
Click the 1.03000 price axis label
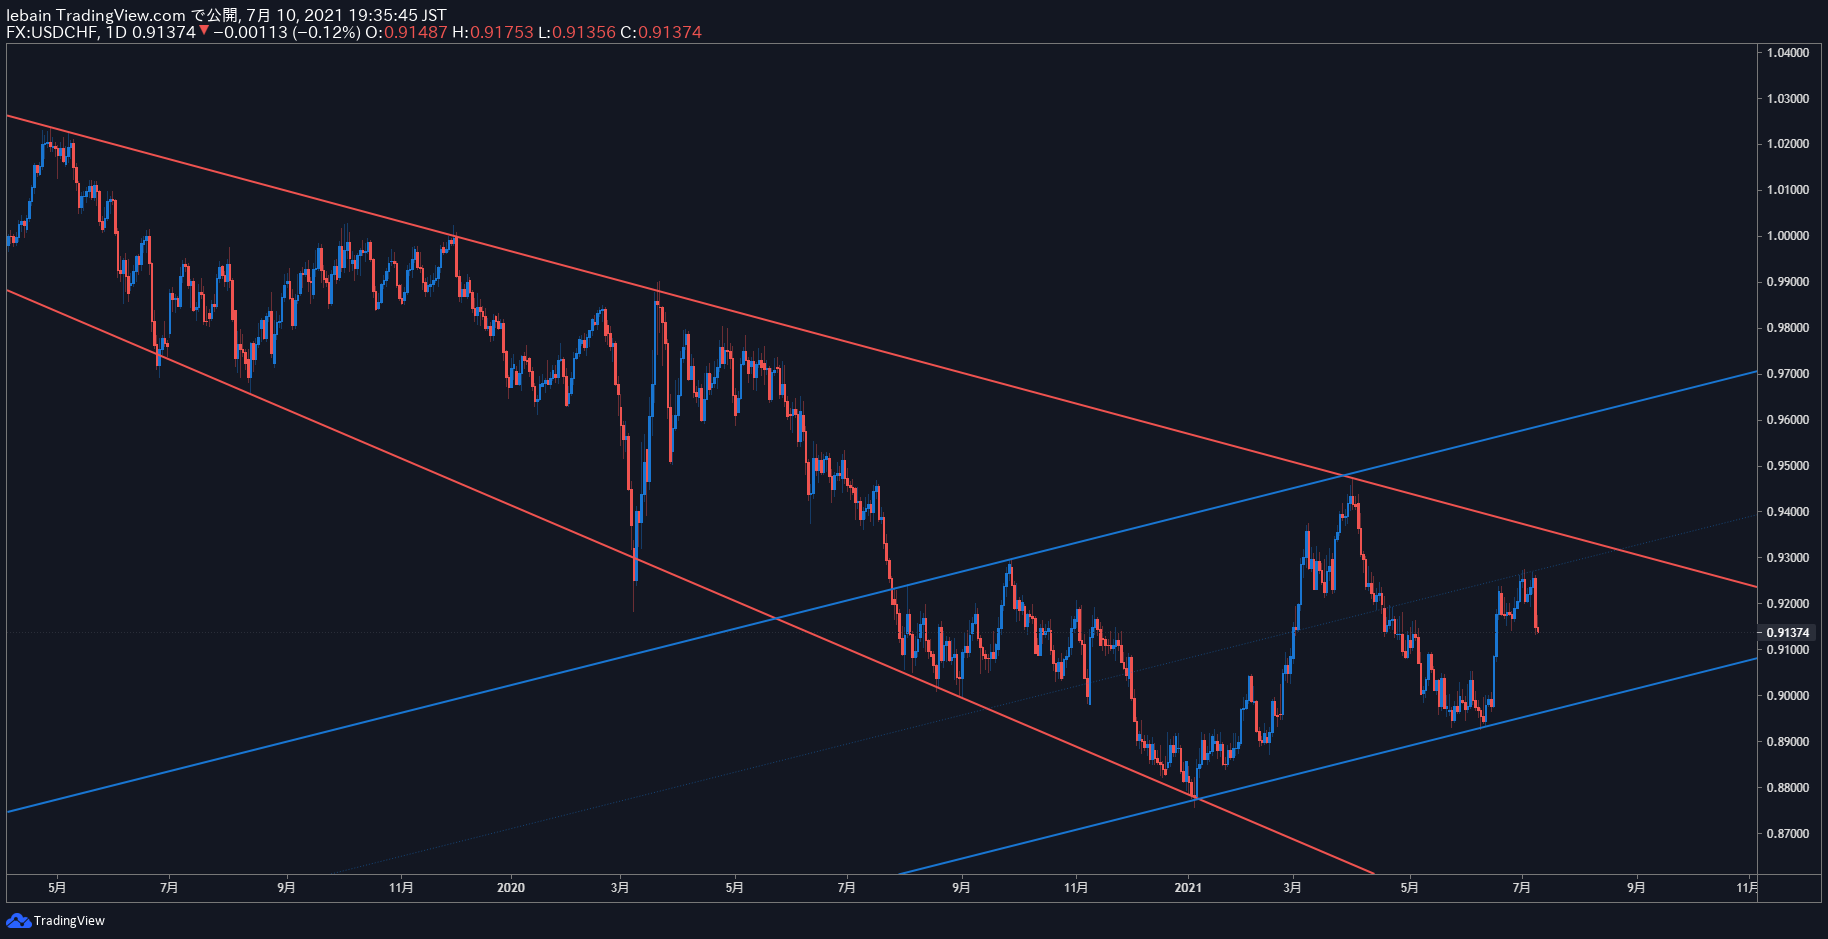click(x=1788, y=99)
